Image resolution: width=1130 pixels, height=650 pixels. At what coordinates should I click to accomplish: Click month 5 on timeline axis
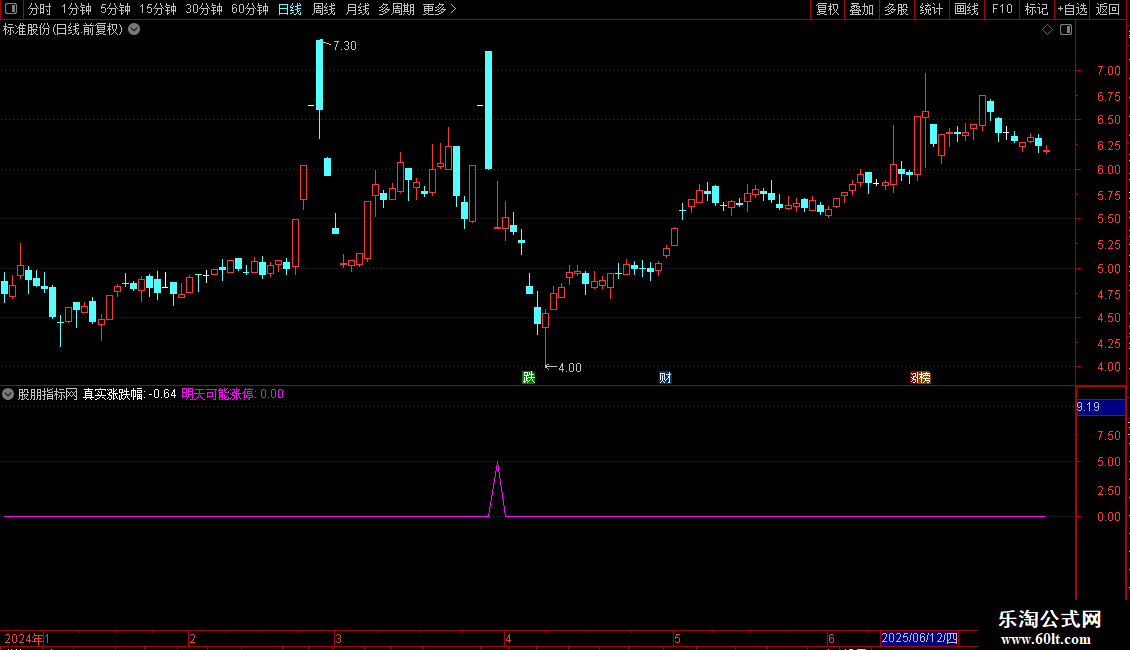coord(677,638)
